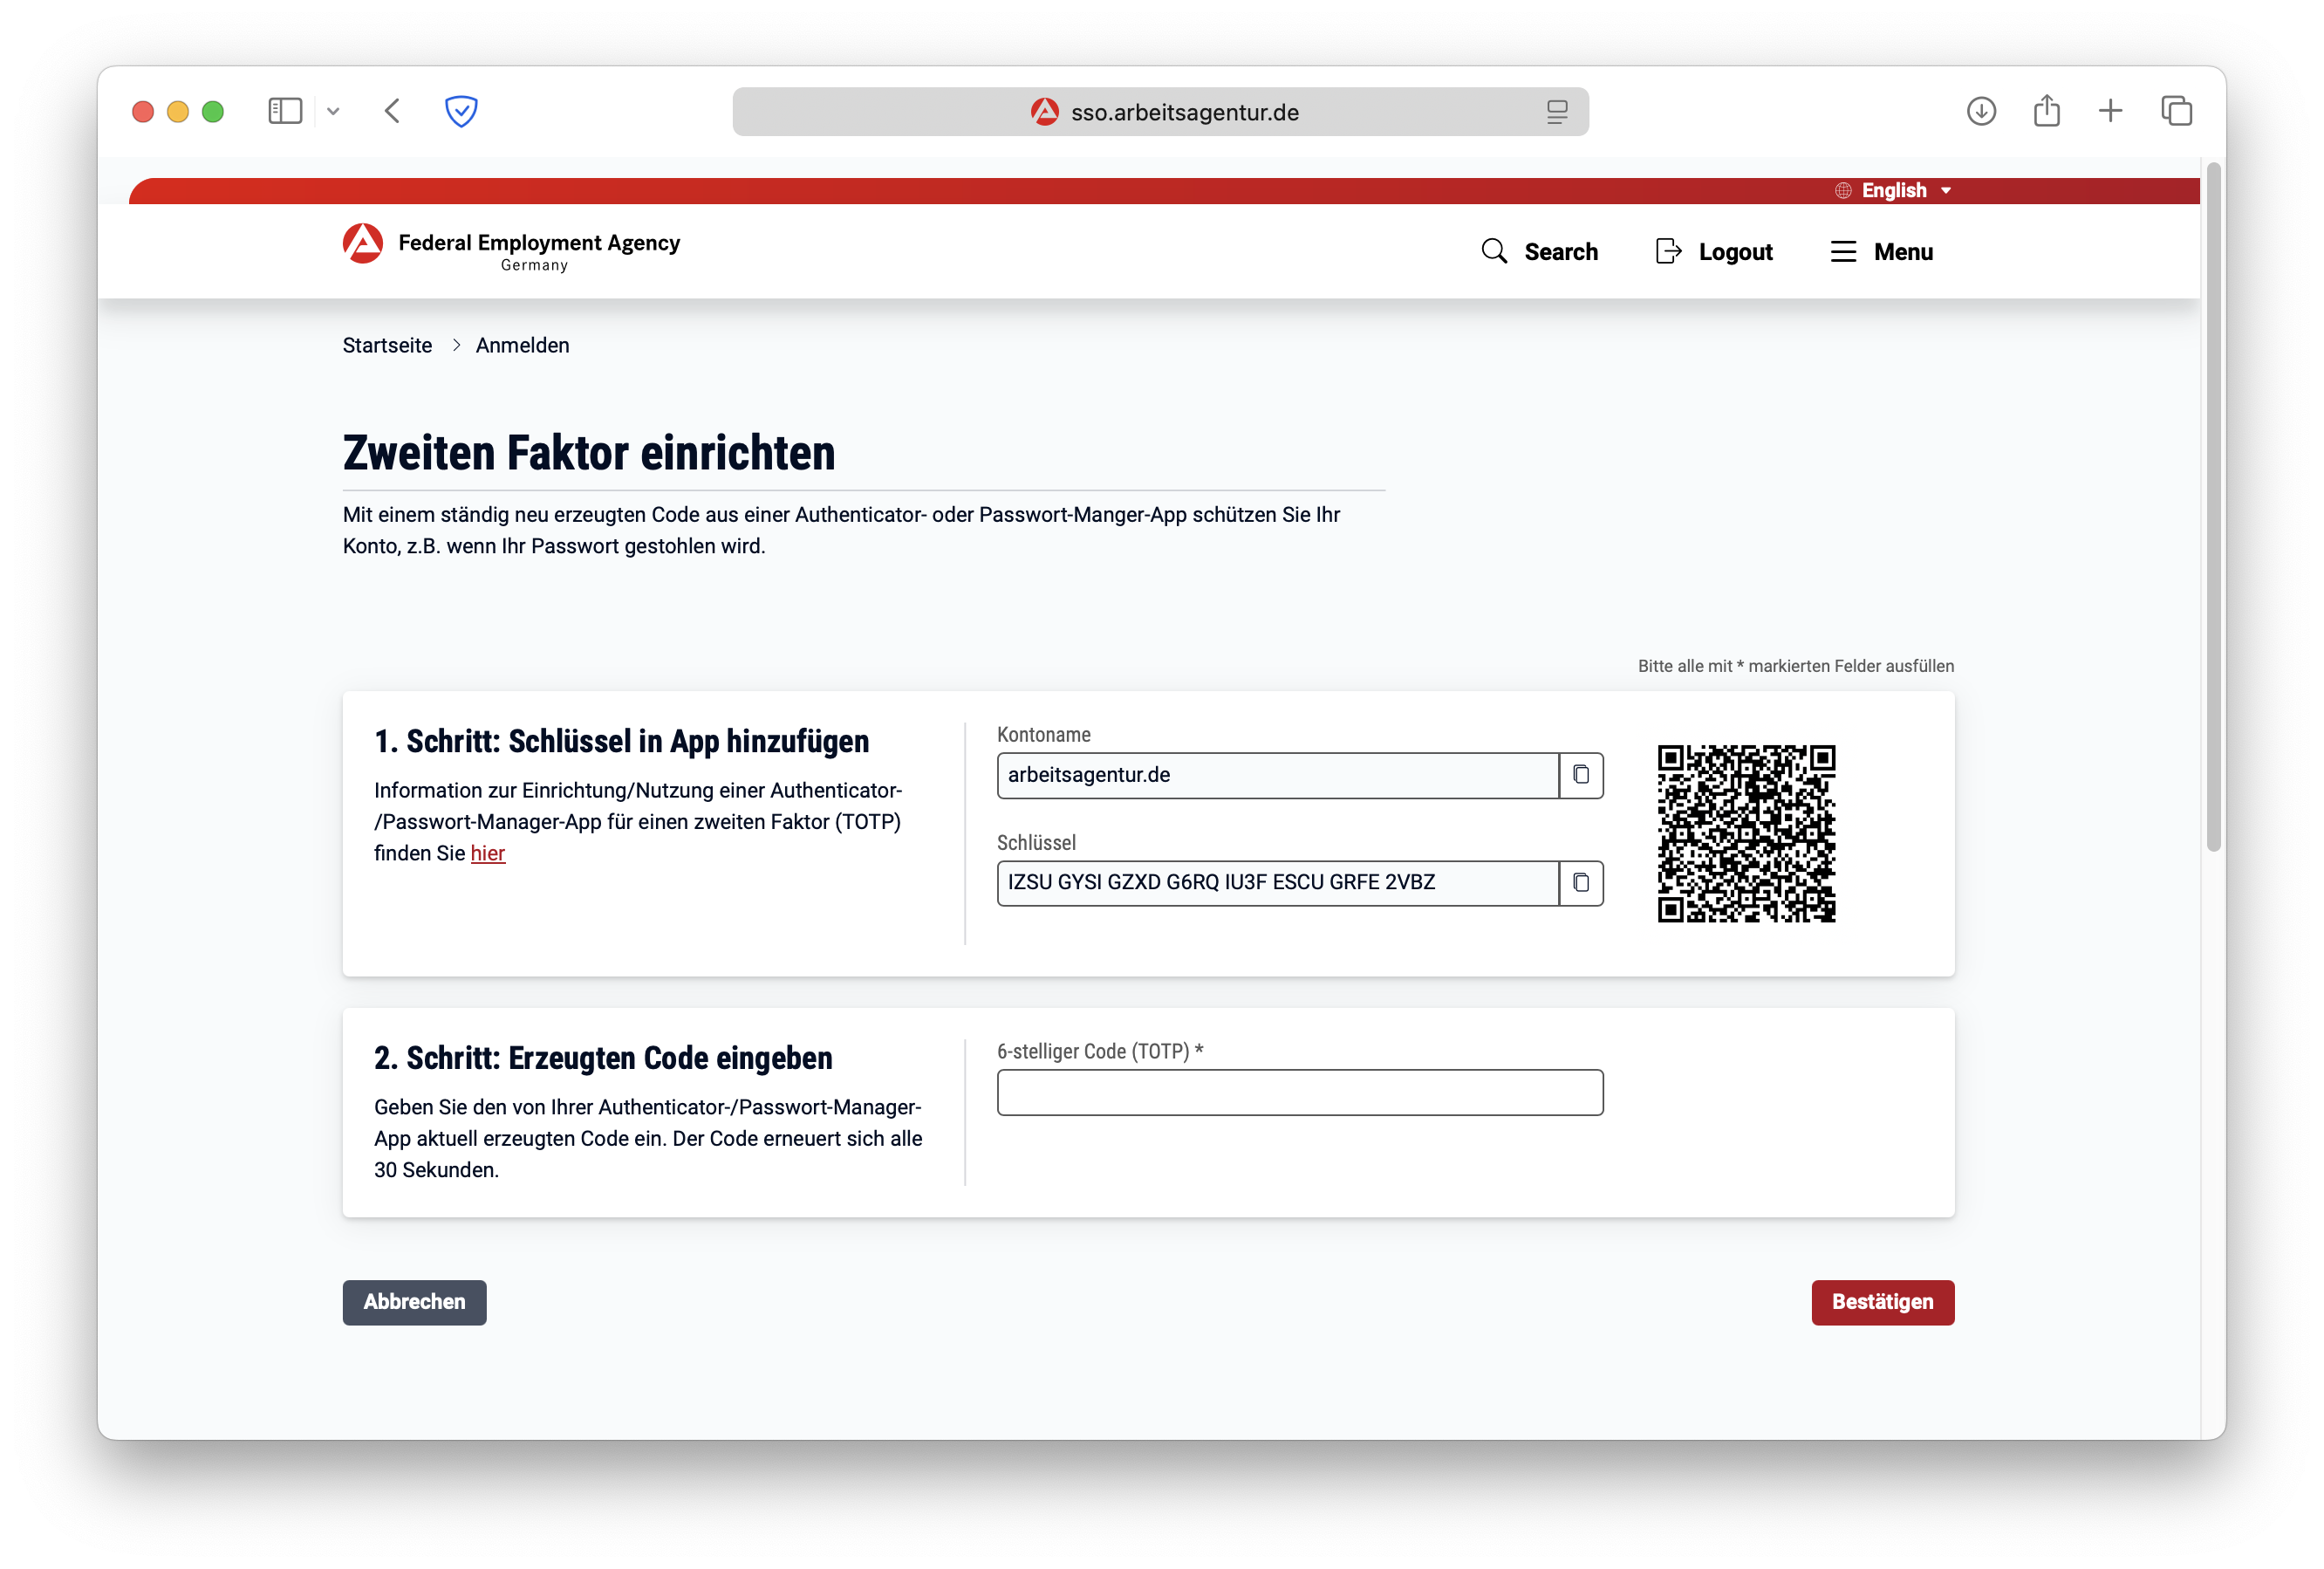Confirm setup with Bestätigen button
Screen dimensions: 2324x1569
[1882, 1302]
